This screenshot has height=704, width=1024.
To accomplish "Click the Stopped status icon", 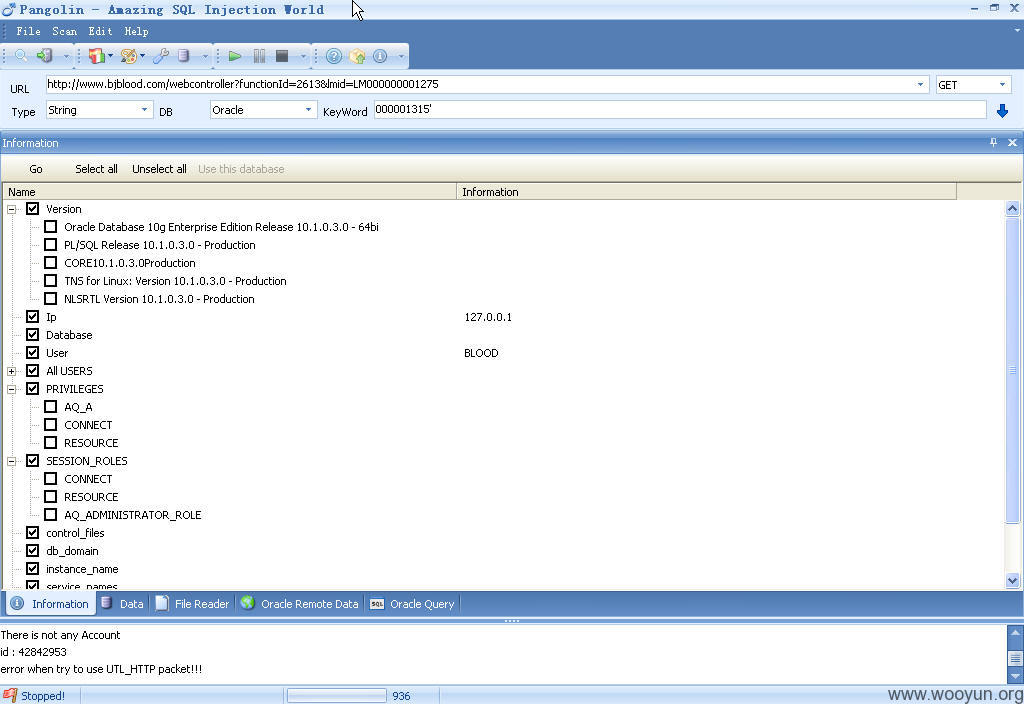I will point(9,696).
